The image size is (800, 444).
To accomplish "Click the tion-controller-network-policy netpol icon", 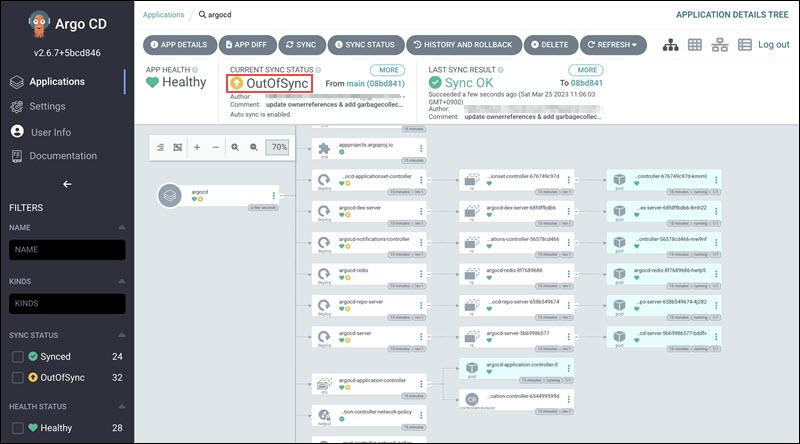I will [x=324, y=415].
